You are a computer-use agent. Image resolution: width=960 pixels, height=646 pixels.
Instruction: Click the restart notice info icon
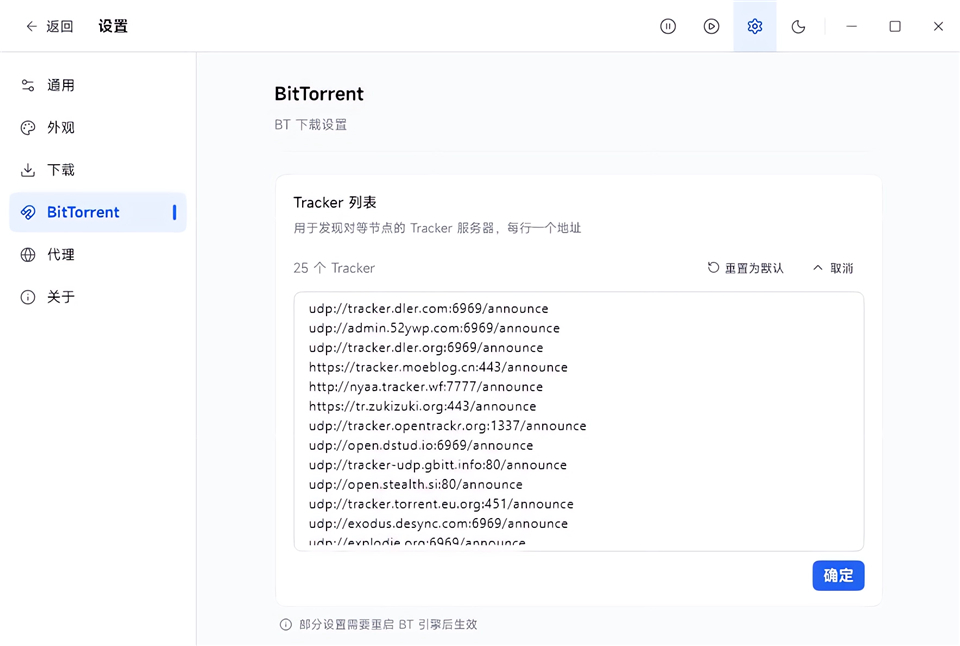tap(285, 624)
